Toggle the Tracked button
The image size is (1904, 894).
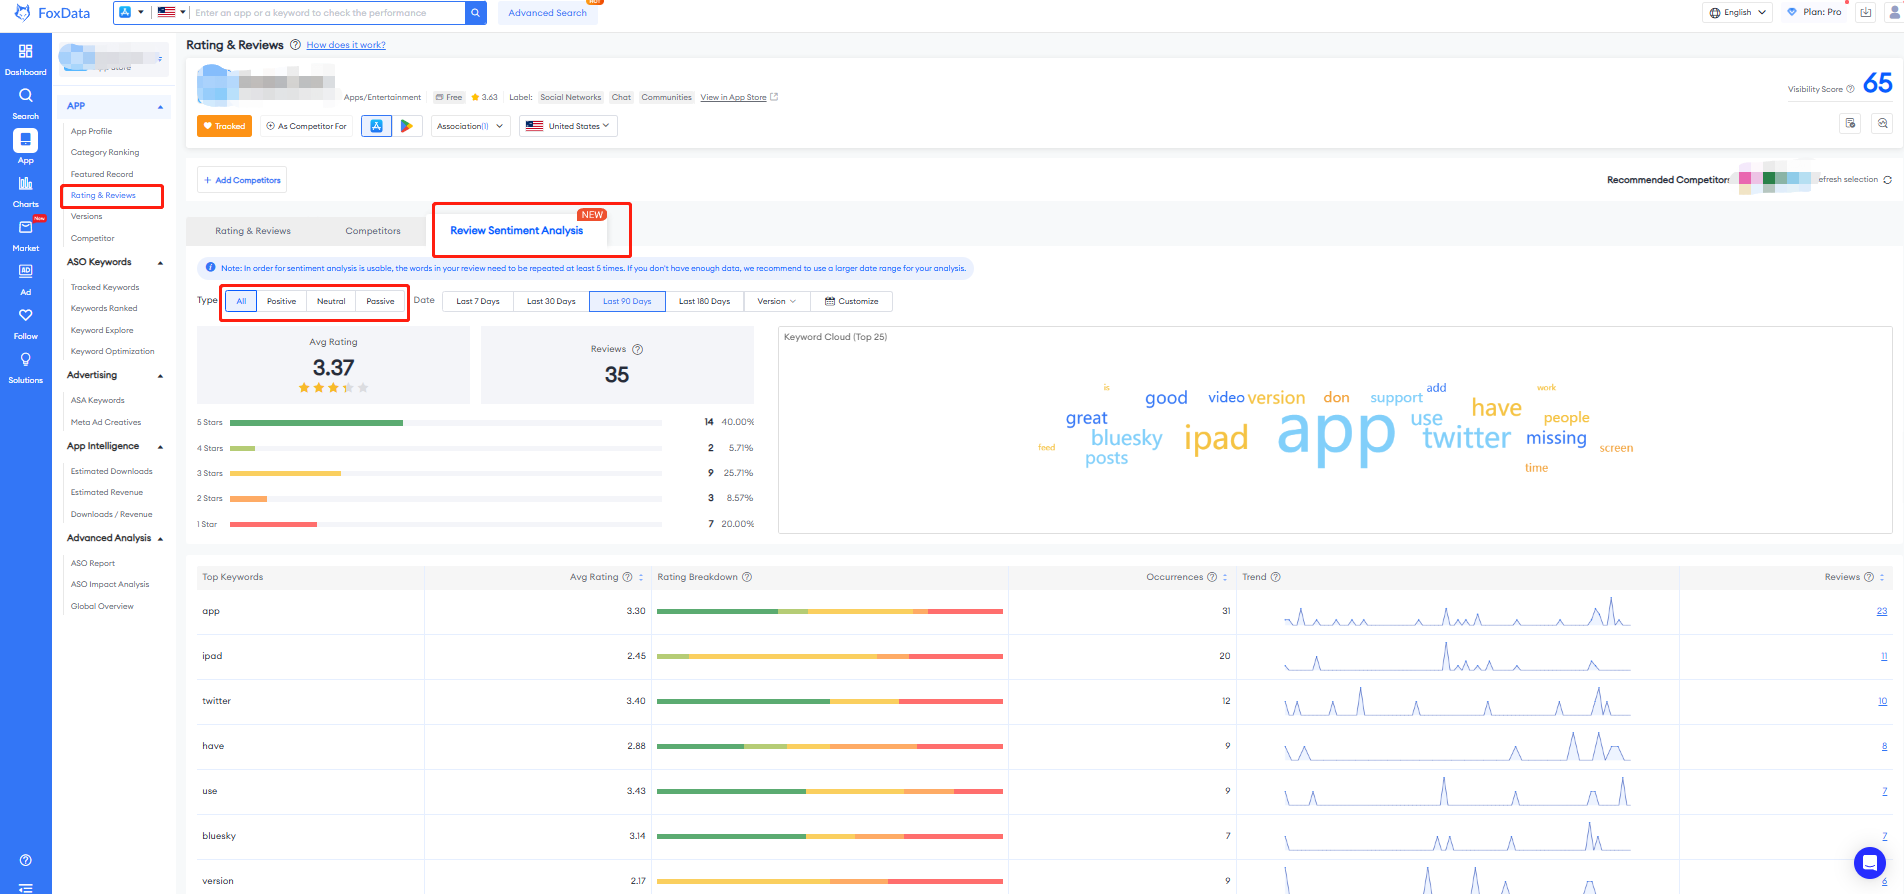(224, 126)
